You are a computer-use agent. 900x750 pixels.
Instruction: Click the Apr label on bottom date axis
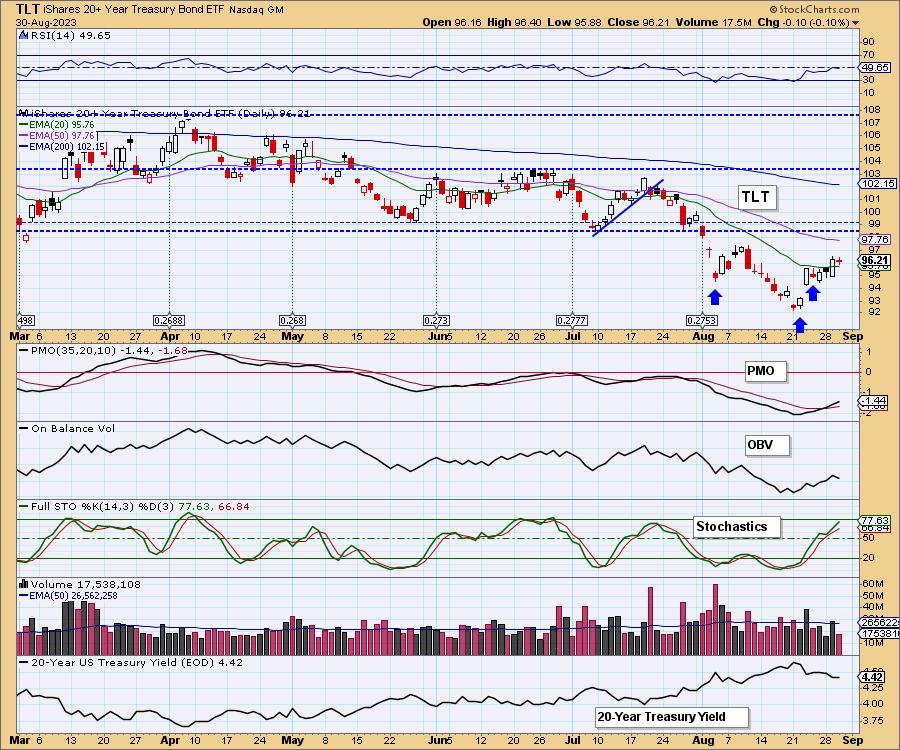point(170,740)
